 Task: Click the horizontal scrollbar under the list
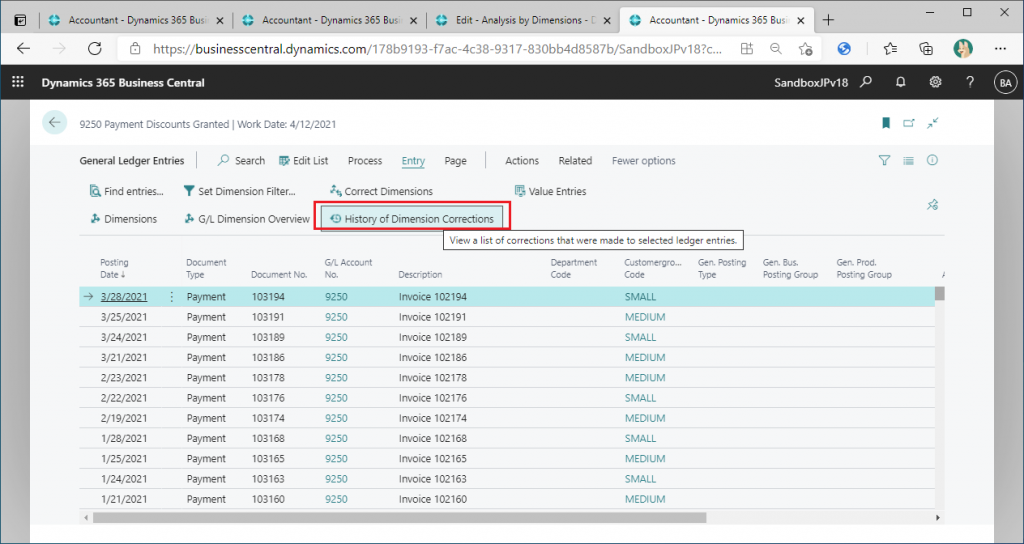[400, 517]
